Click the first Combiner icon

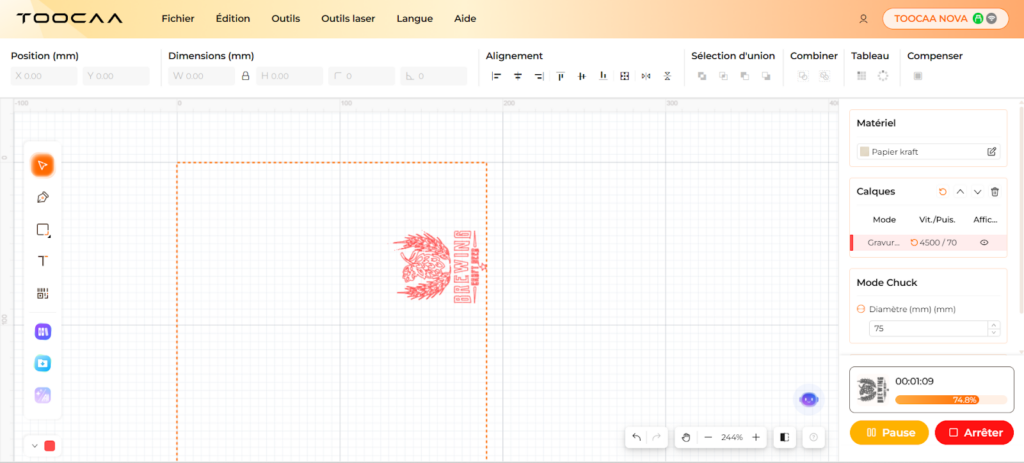click(x=803, y=76)
